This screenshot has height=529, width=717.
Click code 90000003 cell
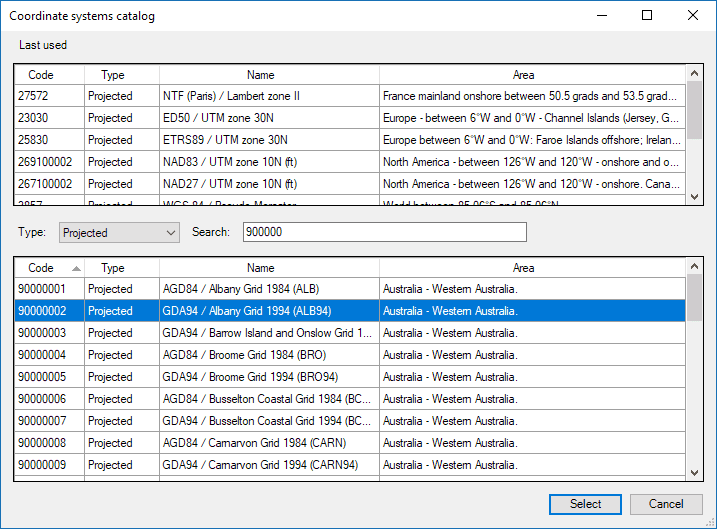pyautogui.click(x=49, y=333)
